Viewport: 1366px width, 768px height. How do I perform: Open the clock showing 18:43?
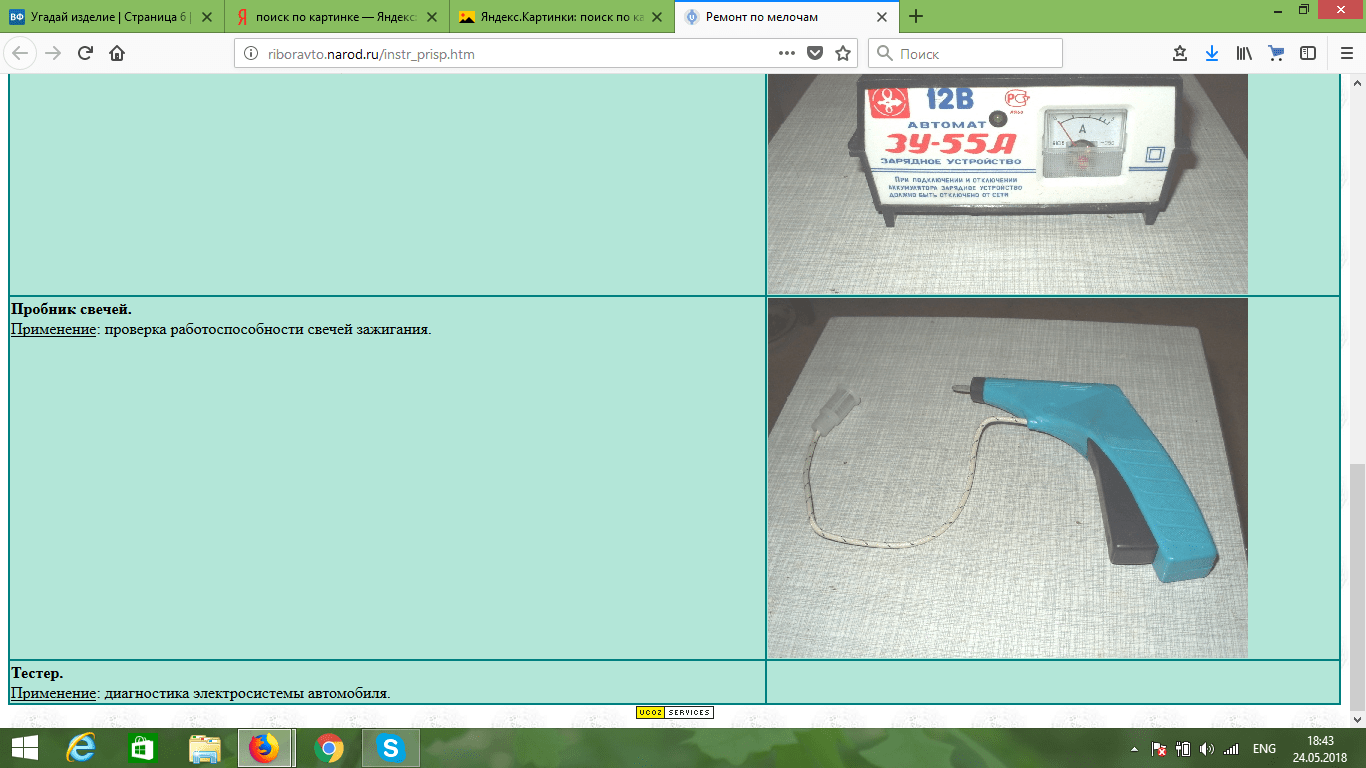[1320, 748]
